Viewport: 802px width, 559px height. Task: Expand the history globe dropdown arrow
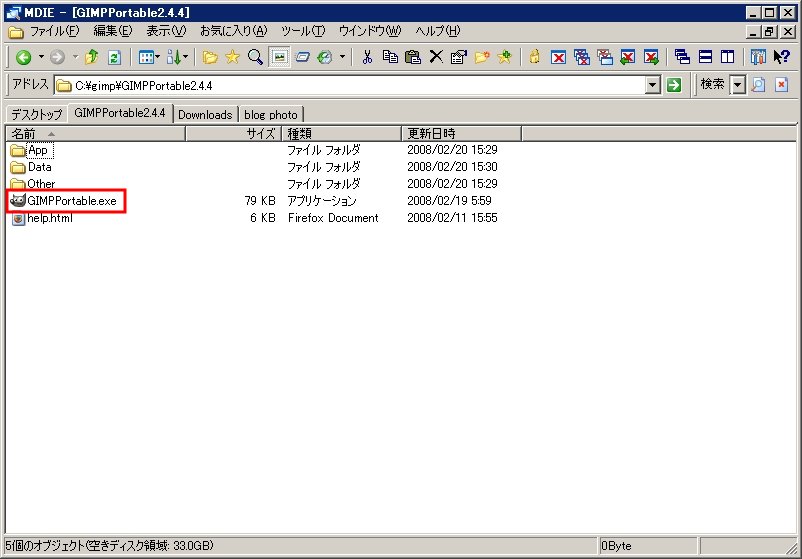click(x=342, y=57)
